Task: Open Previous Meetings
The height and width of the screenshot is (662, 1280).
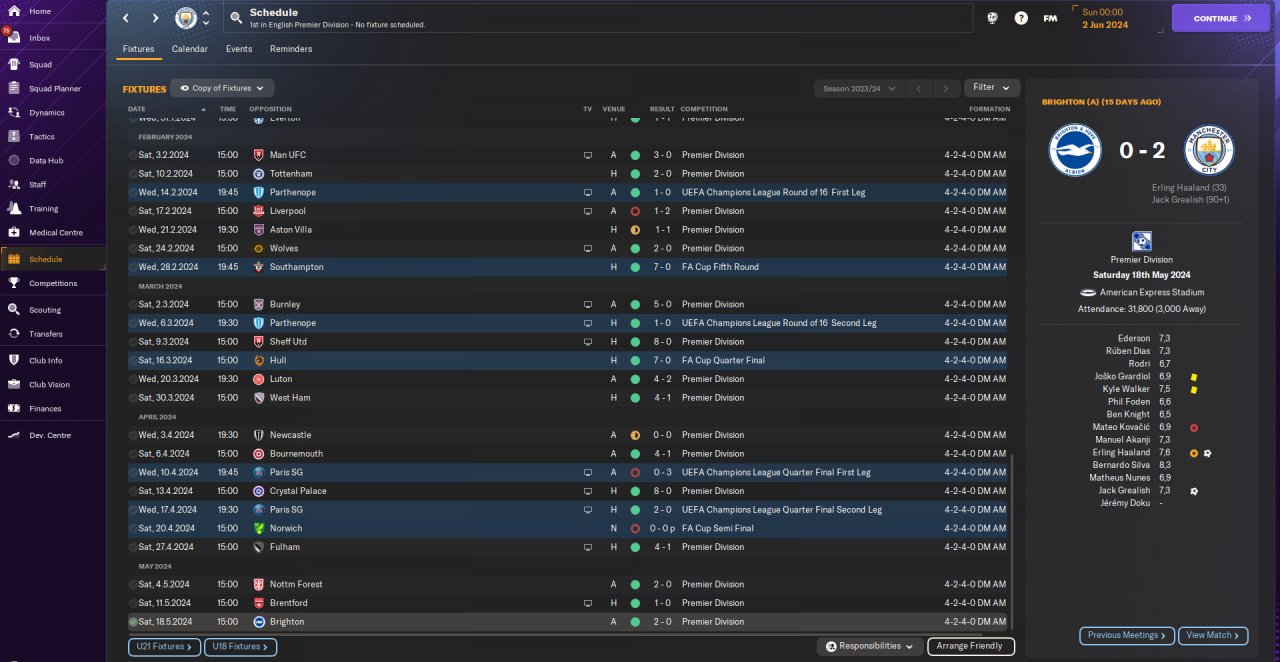Action: [1126, 635]
